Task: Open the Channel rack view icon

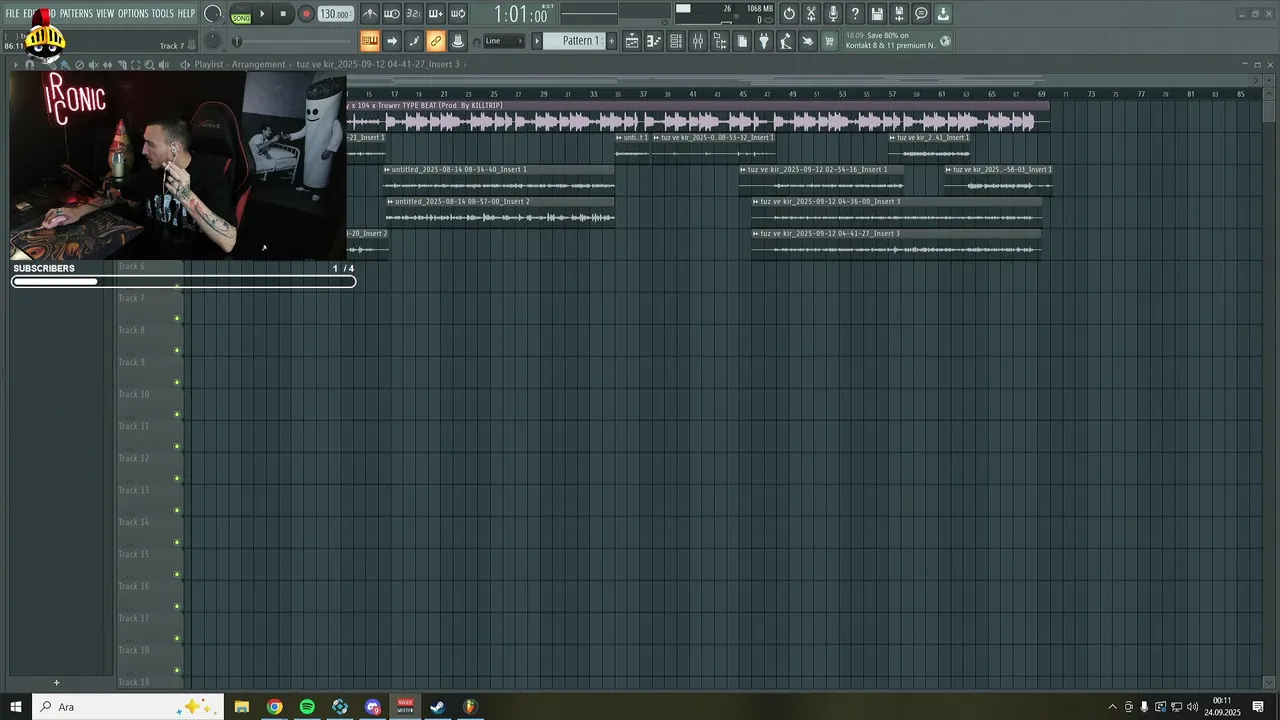Action: click(676, 41)
